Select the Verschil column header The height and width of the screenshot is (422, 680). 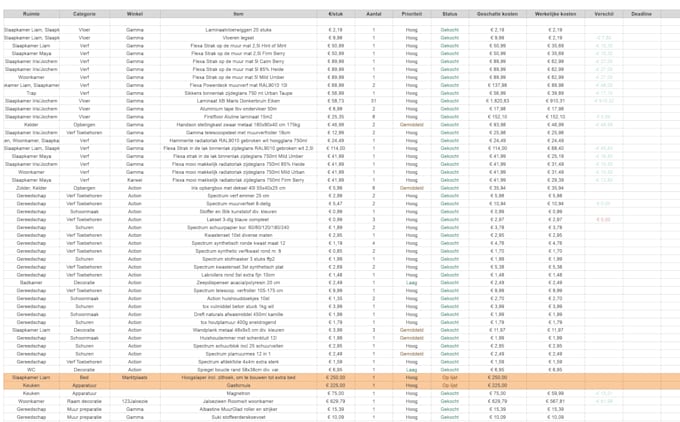(604, 14)
